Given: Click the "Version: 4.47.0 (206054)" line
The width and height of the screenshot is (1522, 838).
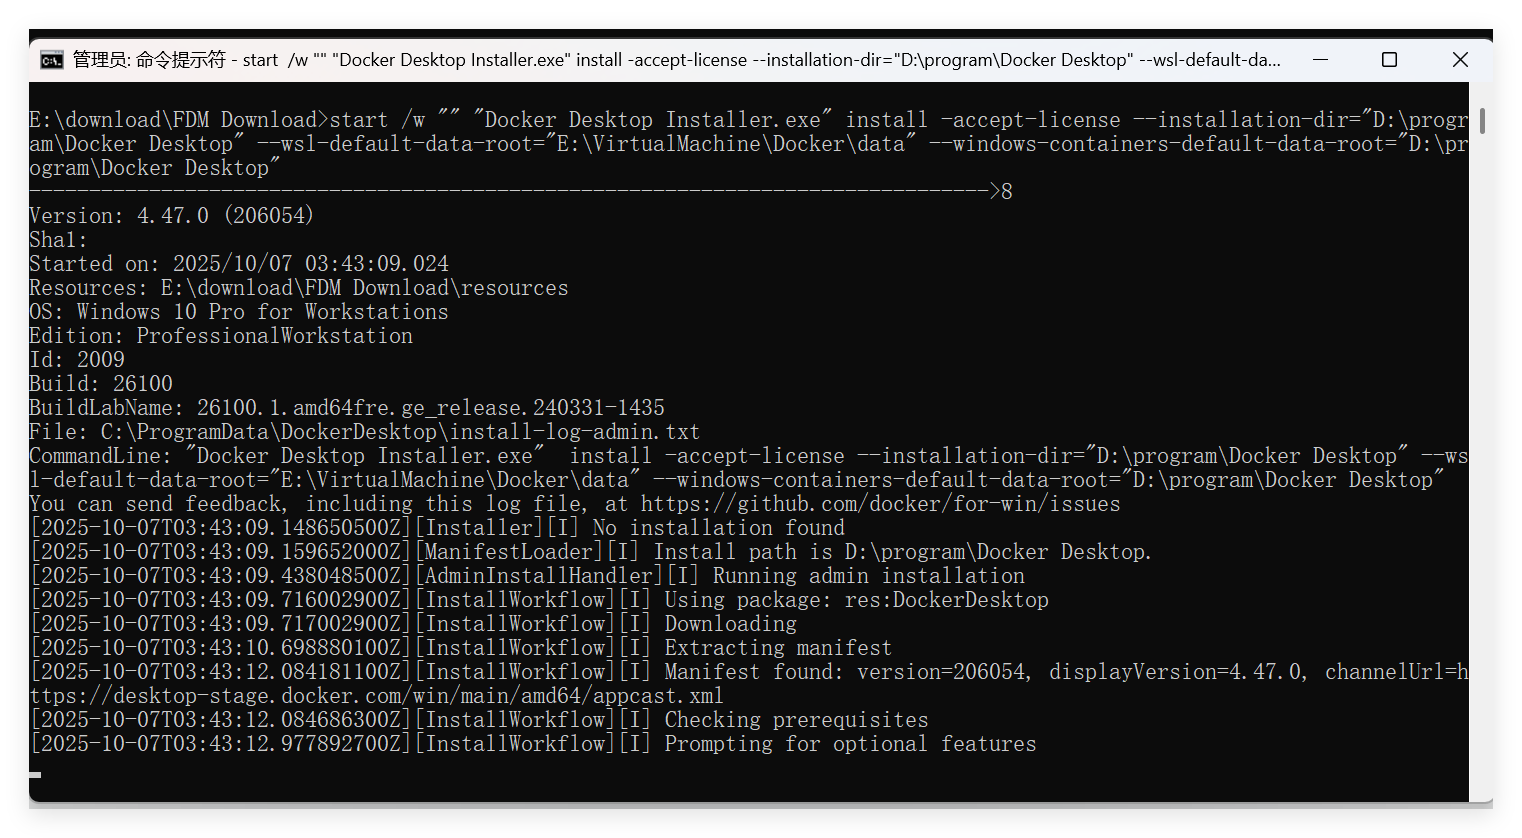Looking at the screenshot, I should pyautogui.click(x=172, y=216).
